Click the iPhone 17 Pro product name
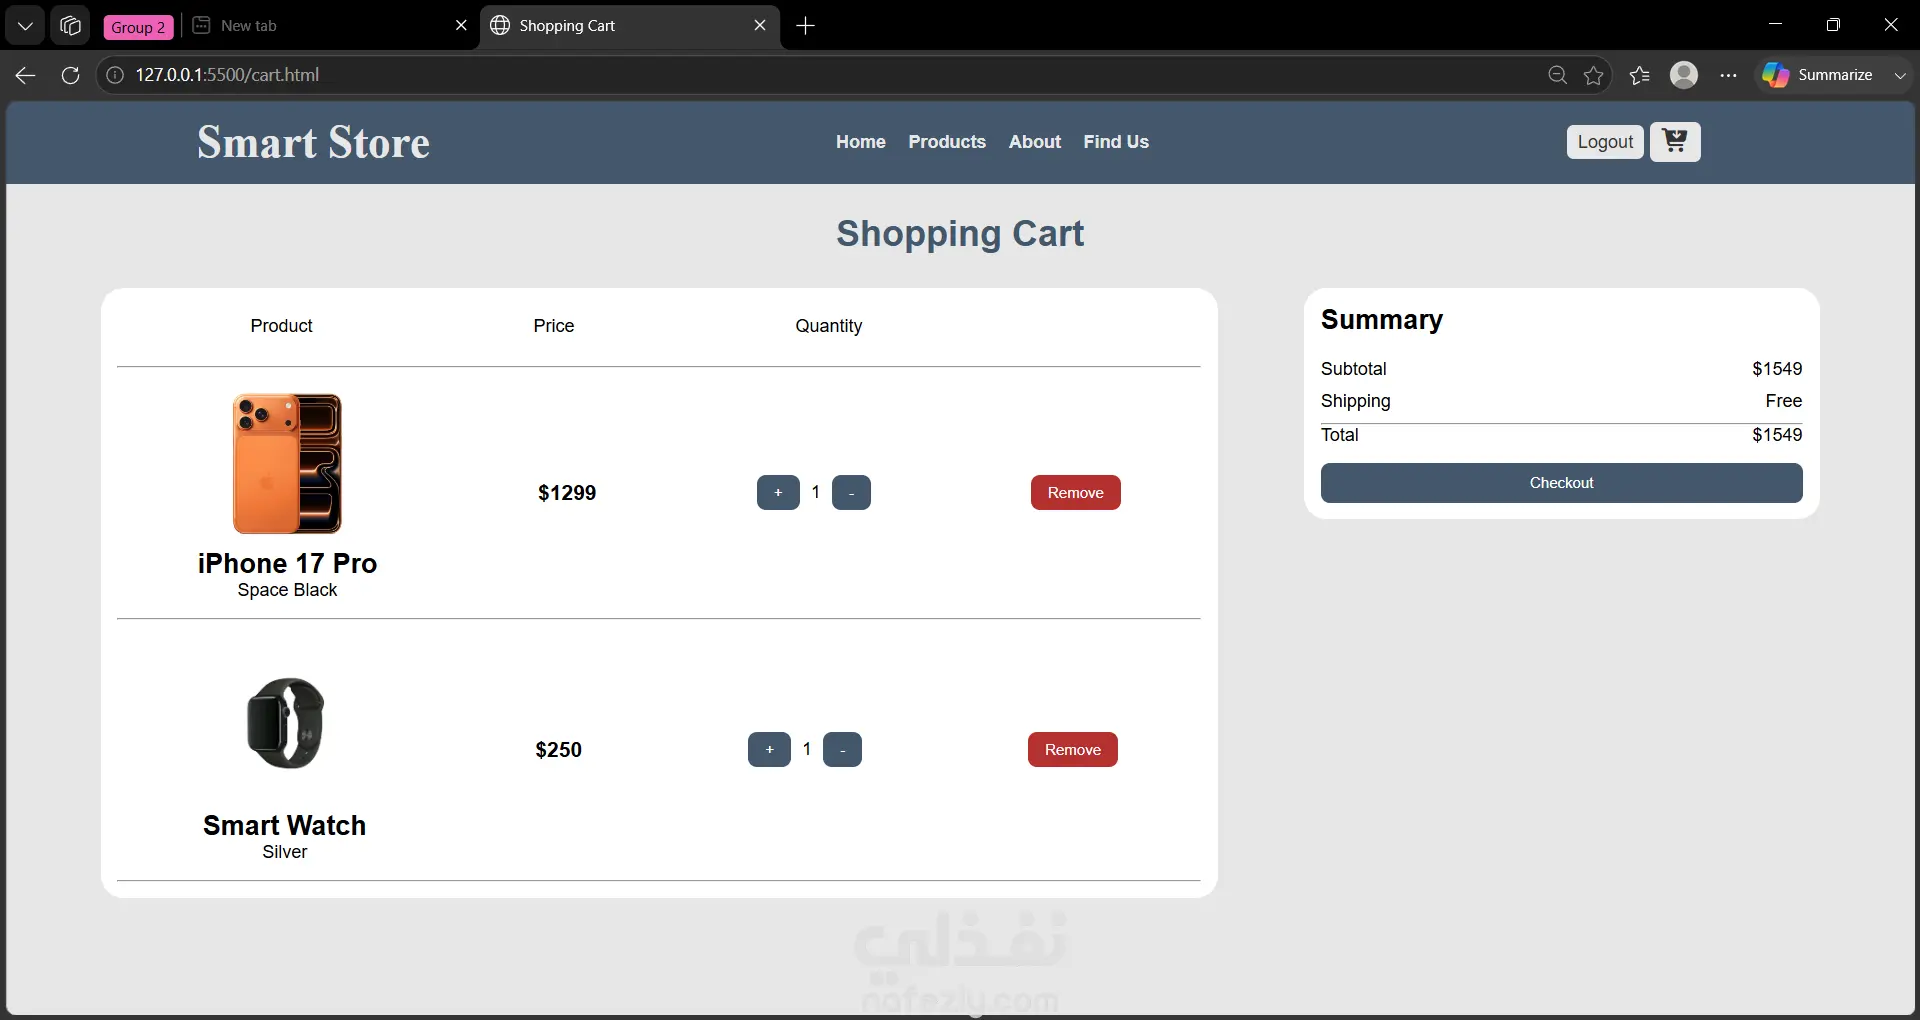 tap(287, 564)
